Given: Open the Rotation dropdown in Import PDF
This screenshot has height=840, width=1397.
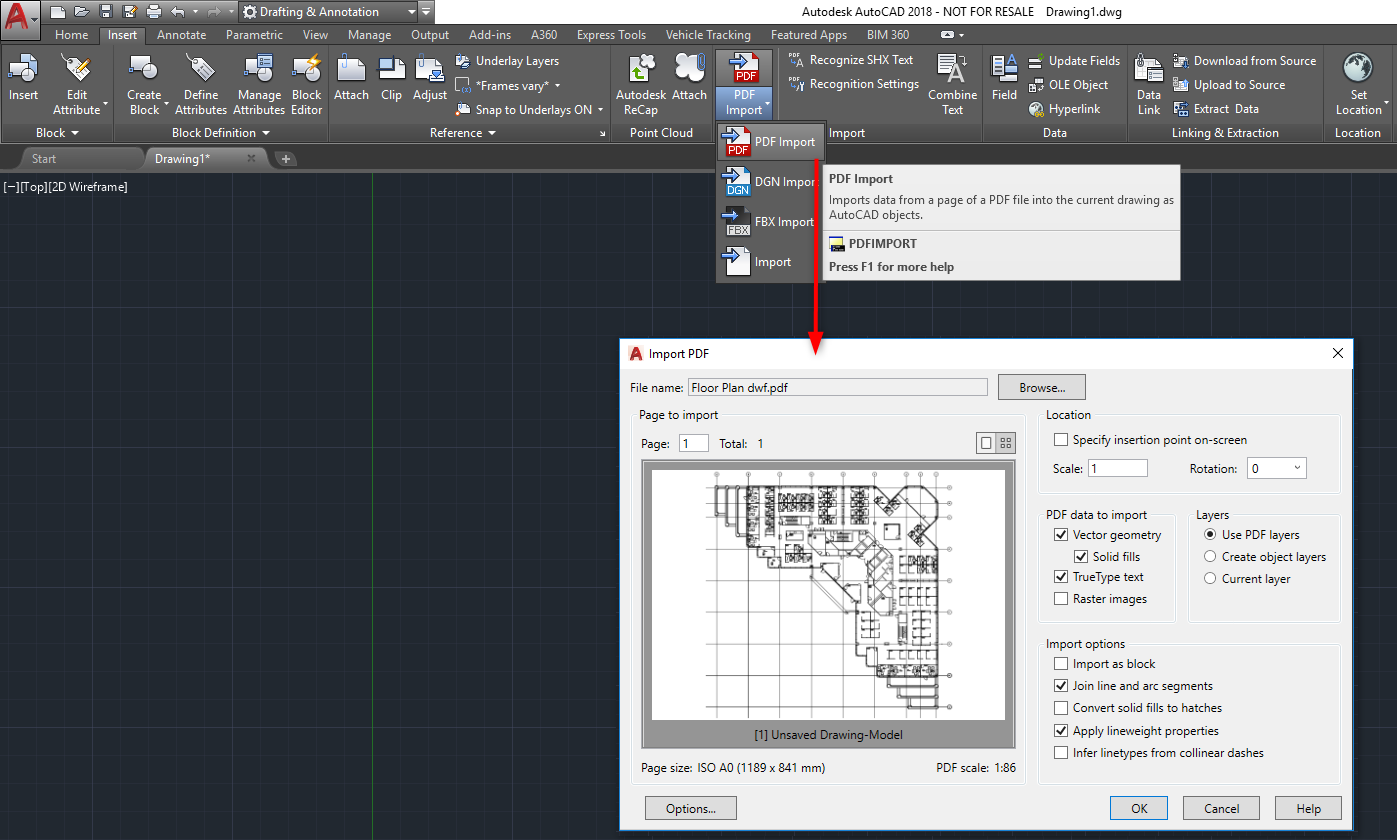Looking at the screenshot, I should pos(1295,467).
